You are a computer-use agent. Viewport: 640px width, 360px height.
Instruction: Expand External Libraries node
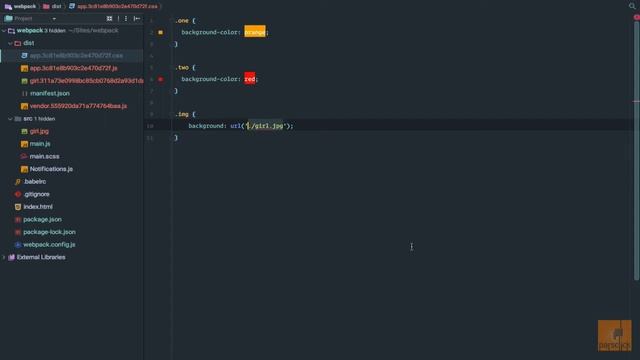point(4,257)
